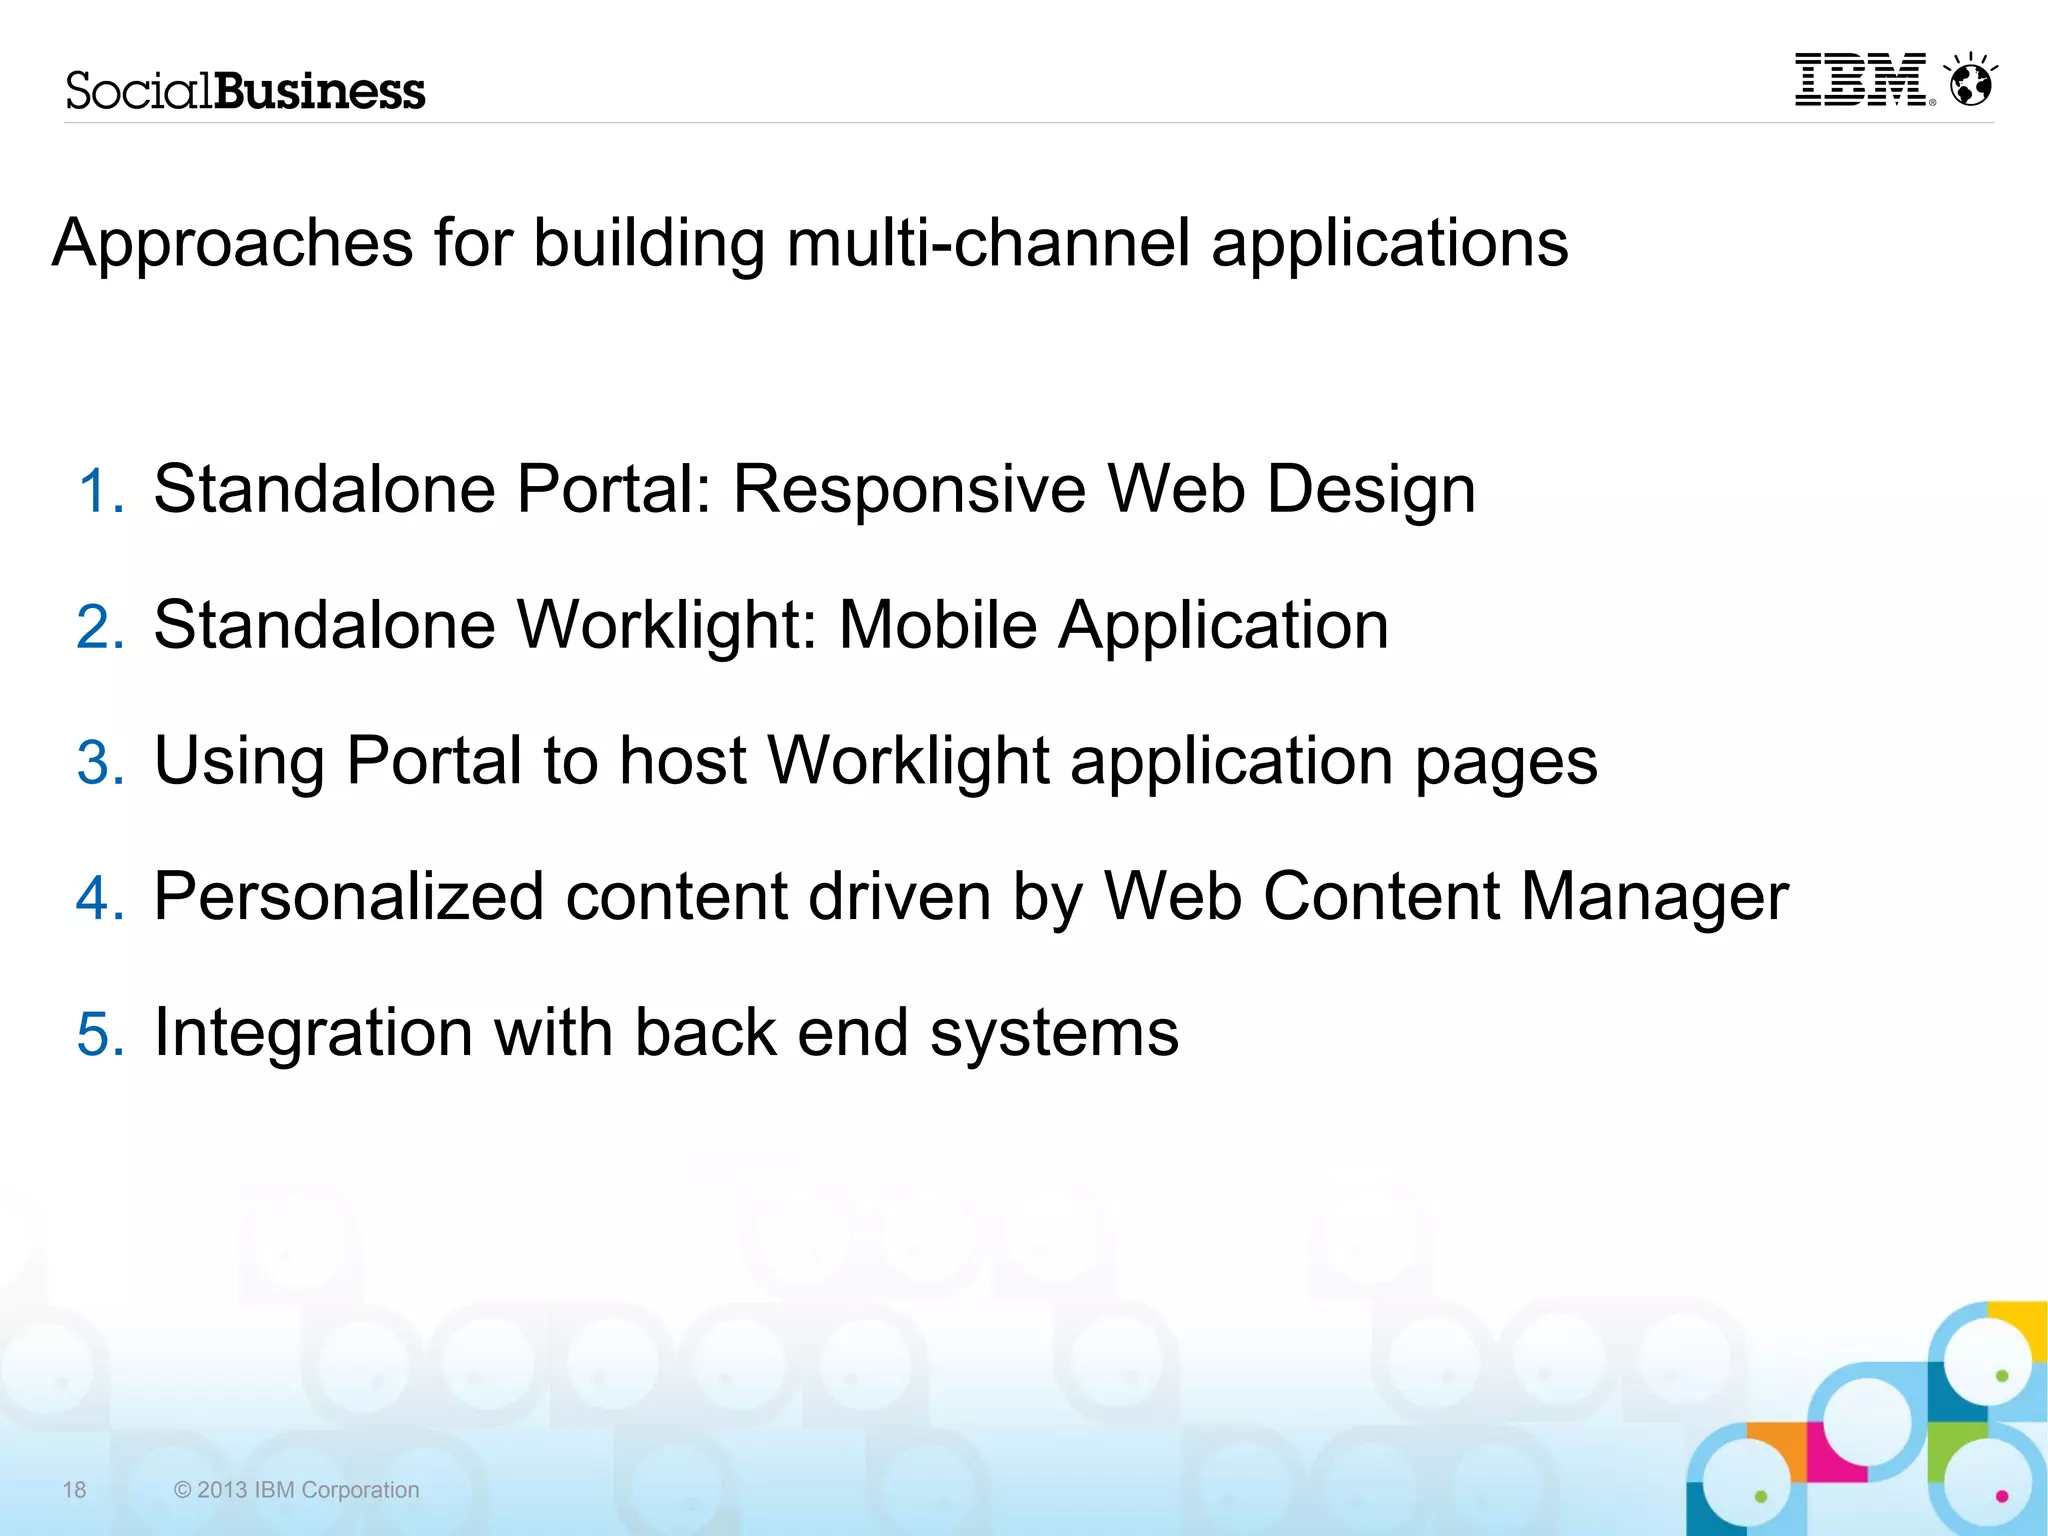Select the slide title 'Approaches for building multi-channel applications'

(x=810, y=243)
